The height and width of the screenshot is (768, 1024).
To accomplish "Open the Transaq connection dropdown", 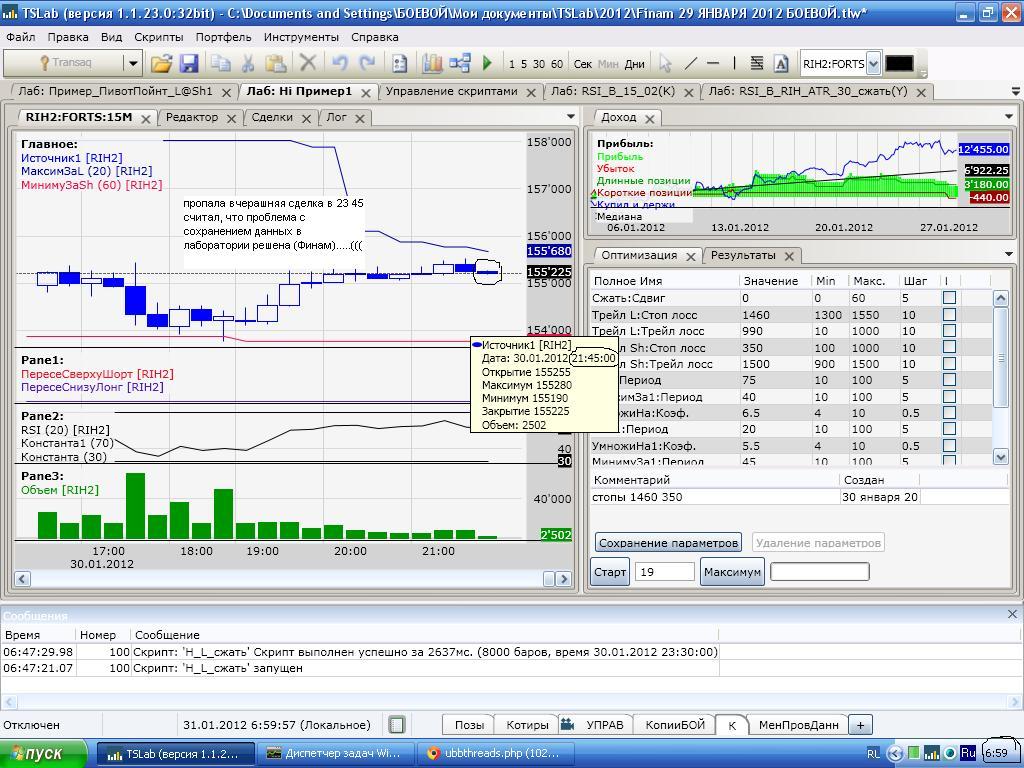I will tap(132, 63).
